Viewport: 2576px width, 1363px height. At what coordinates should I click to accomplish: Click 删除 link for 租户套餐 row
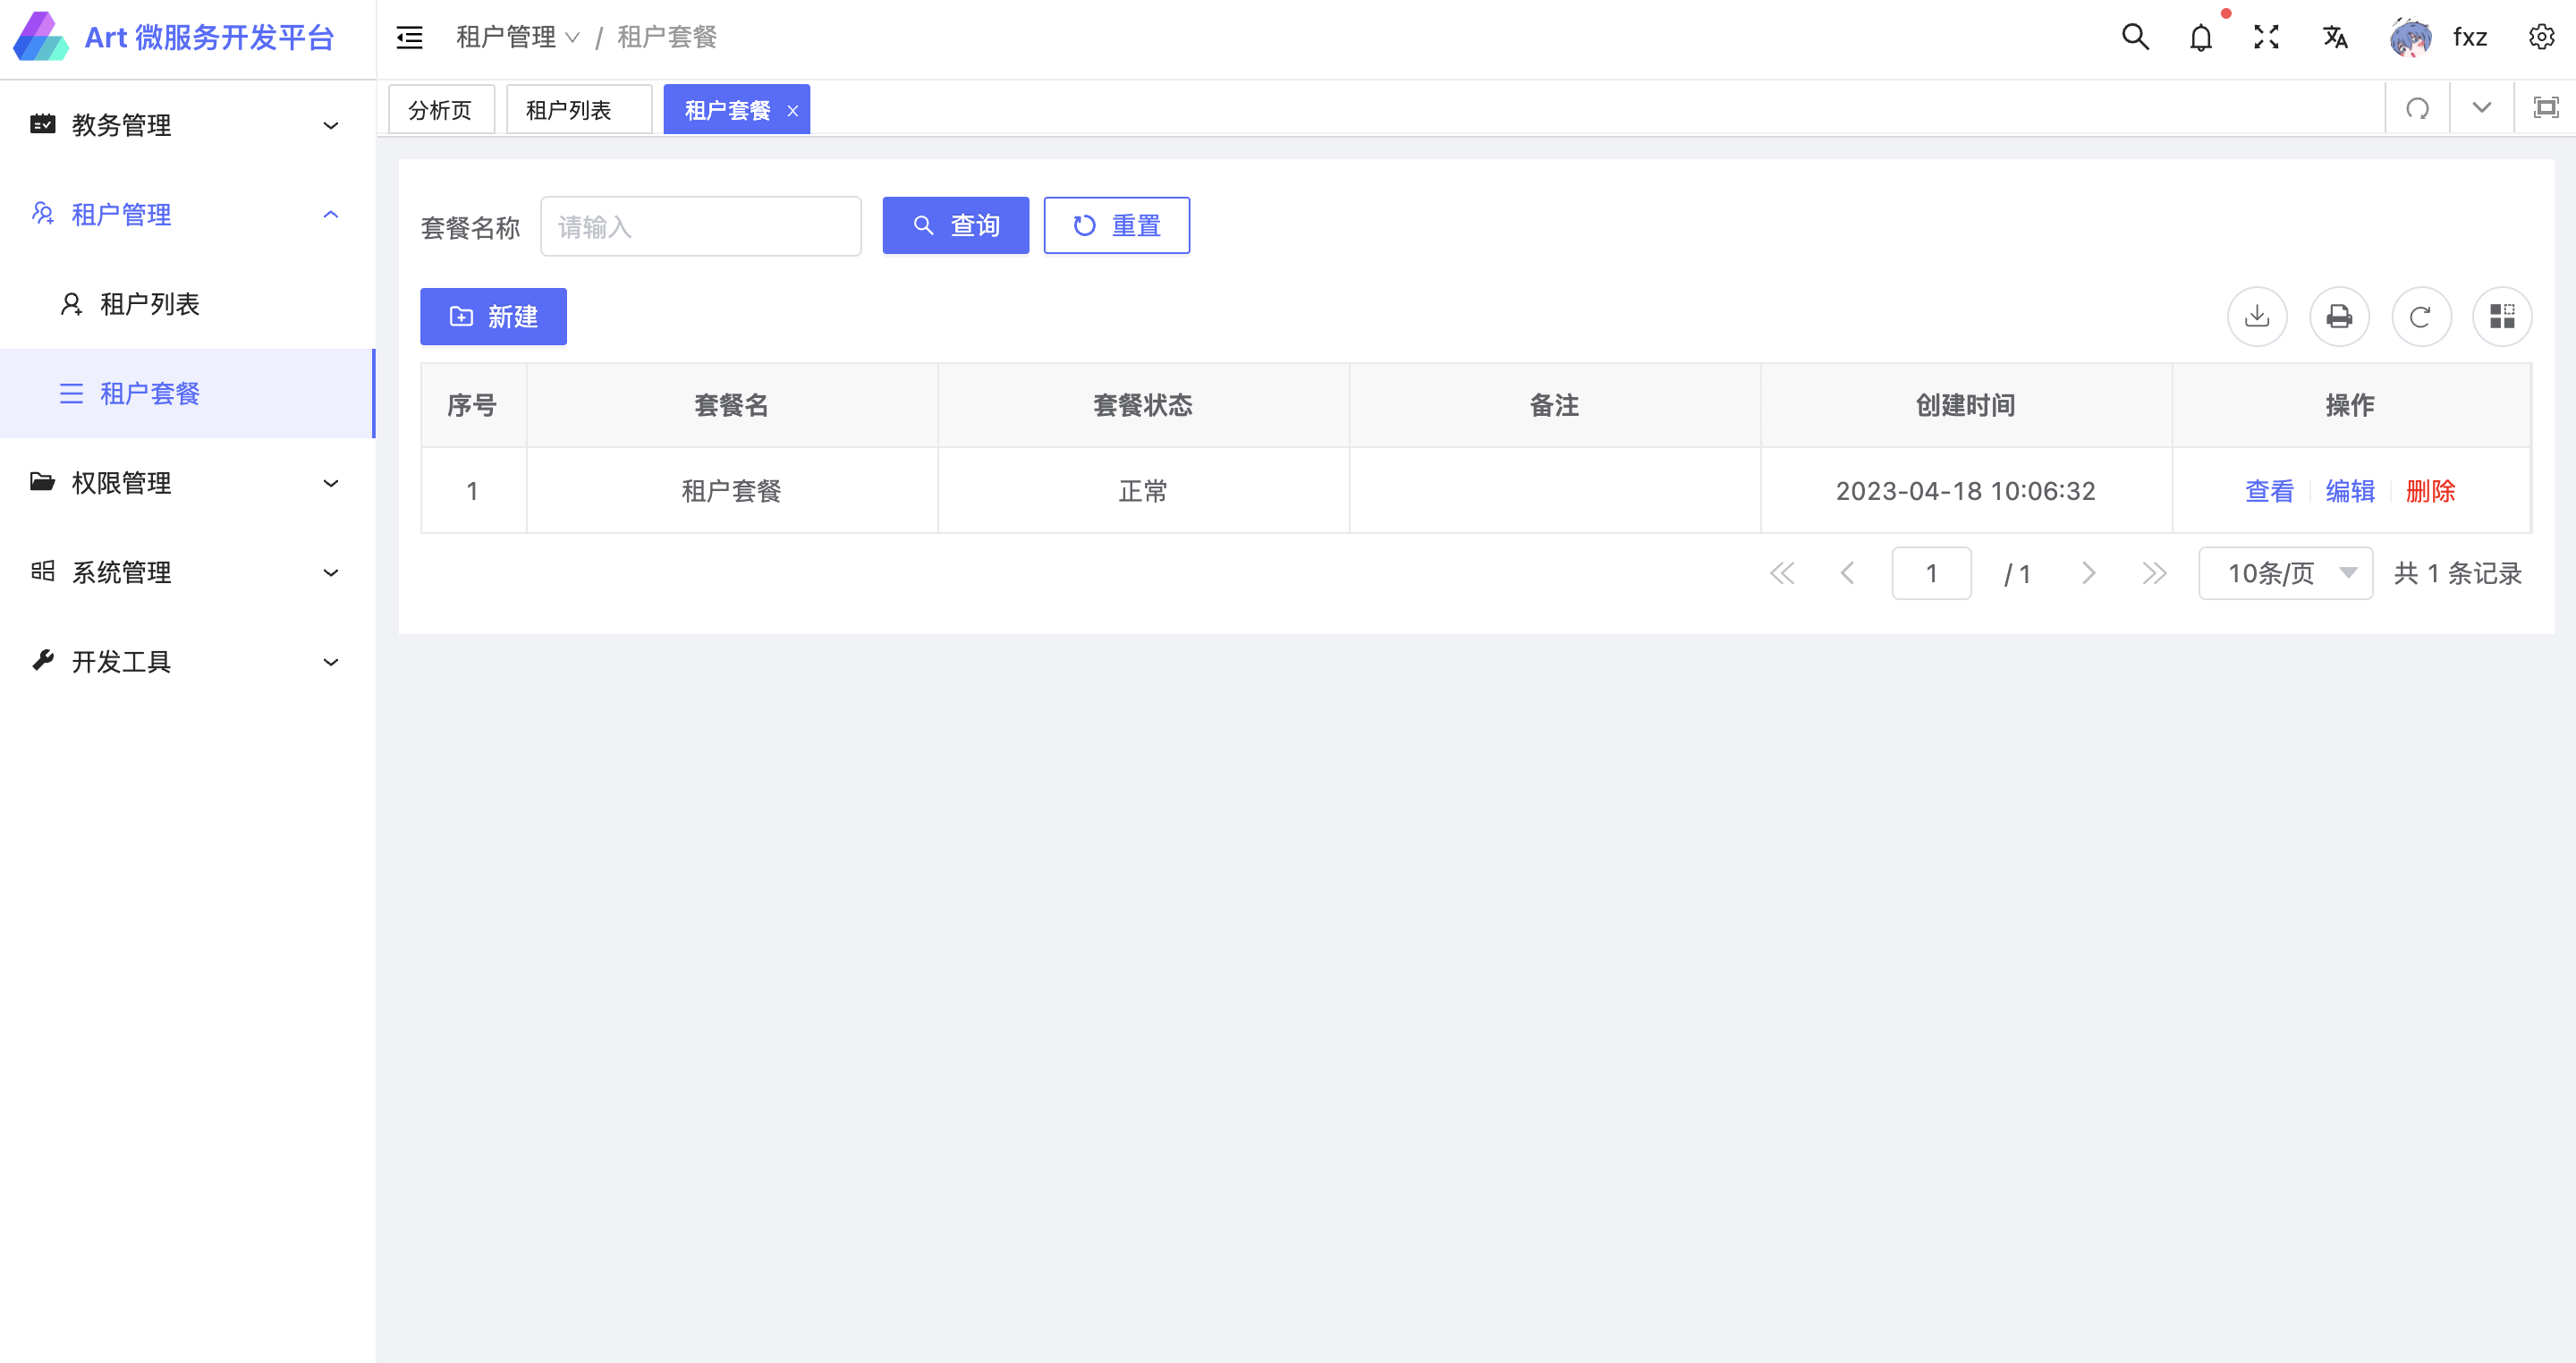tap(2430, 491)
